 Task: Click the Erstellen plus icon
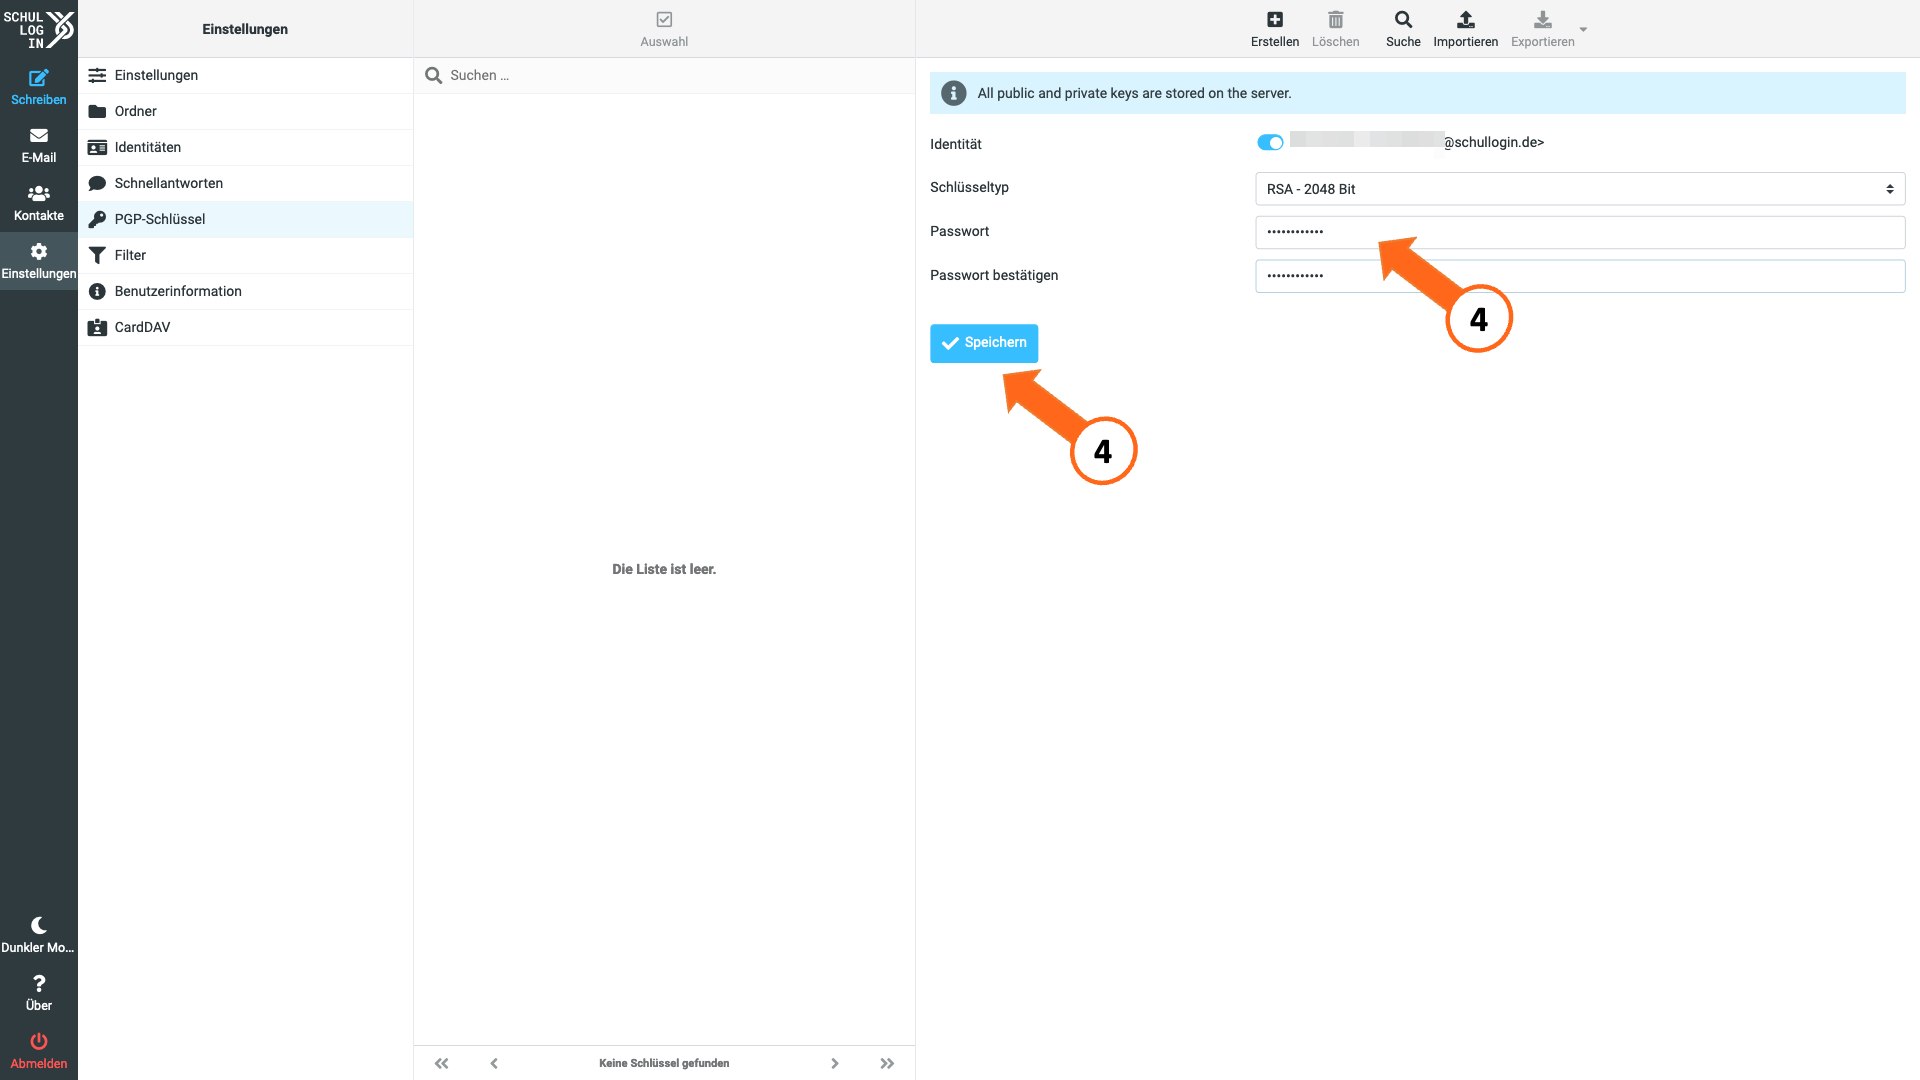pos(1275,19)
